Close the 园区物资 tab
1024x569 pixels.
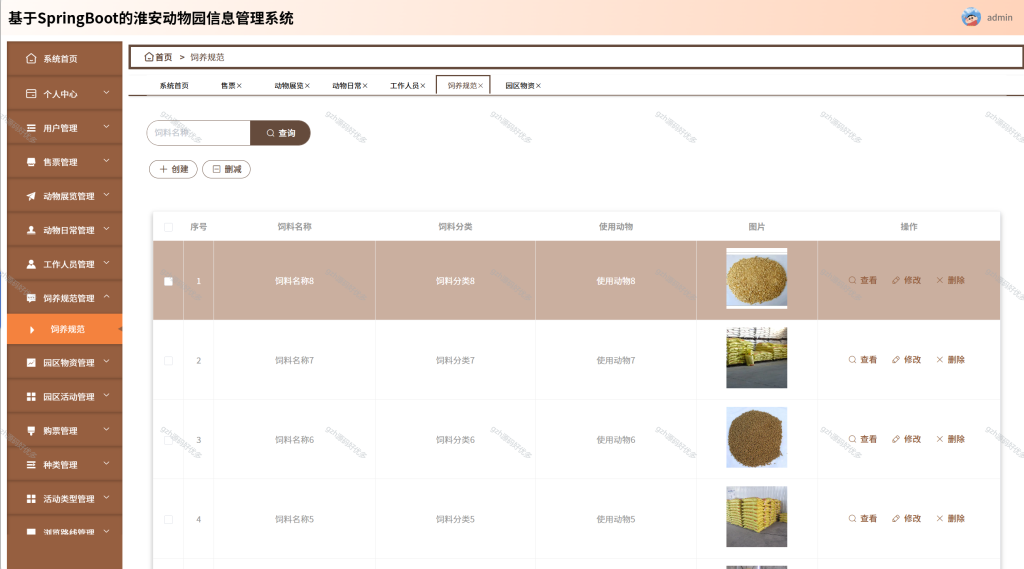538,86
